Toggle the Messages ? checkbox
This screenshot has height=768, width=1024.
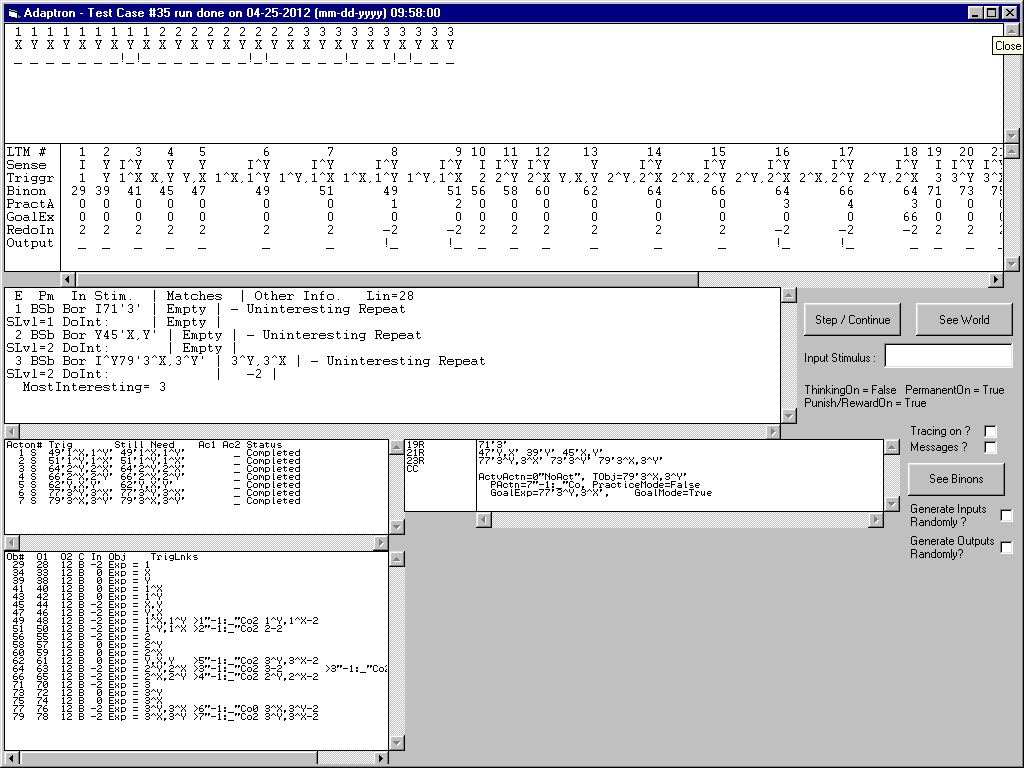990,447
